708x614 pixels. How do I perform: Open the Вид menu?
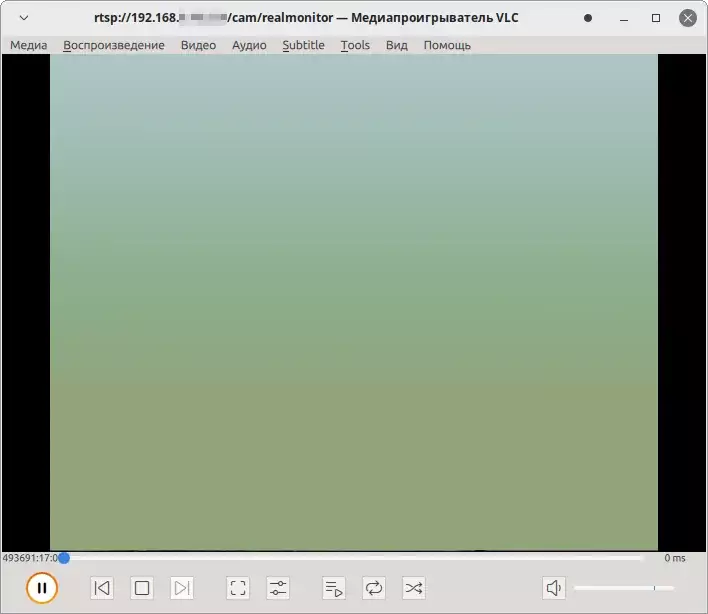click(396, 45)
